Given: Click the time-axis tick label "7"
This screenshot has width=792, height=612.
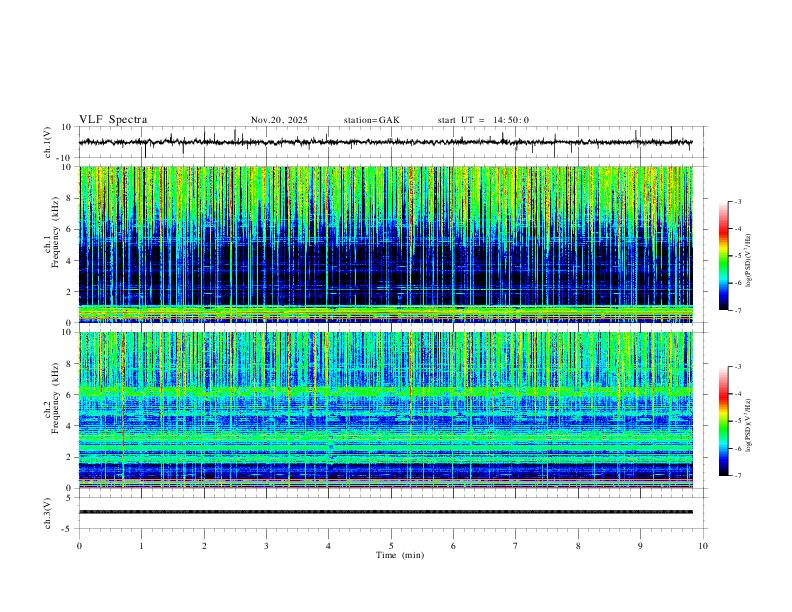Looking at the screenshot, I should (516, 546).
